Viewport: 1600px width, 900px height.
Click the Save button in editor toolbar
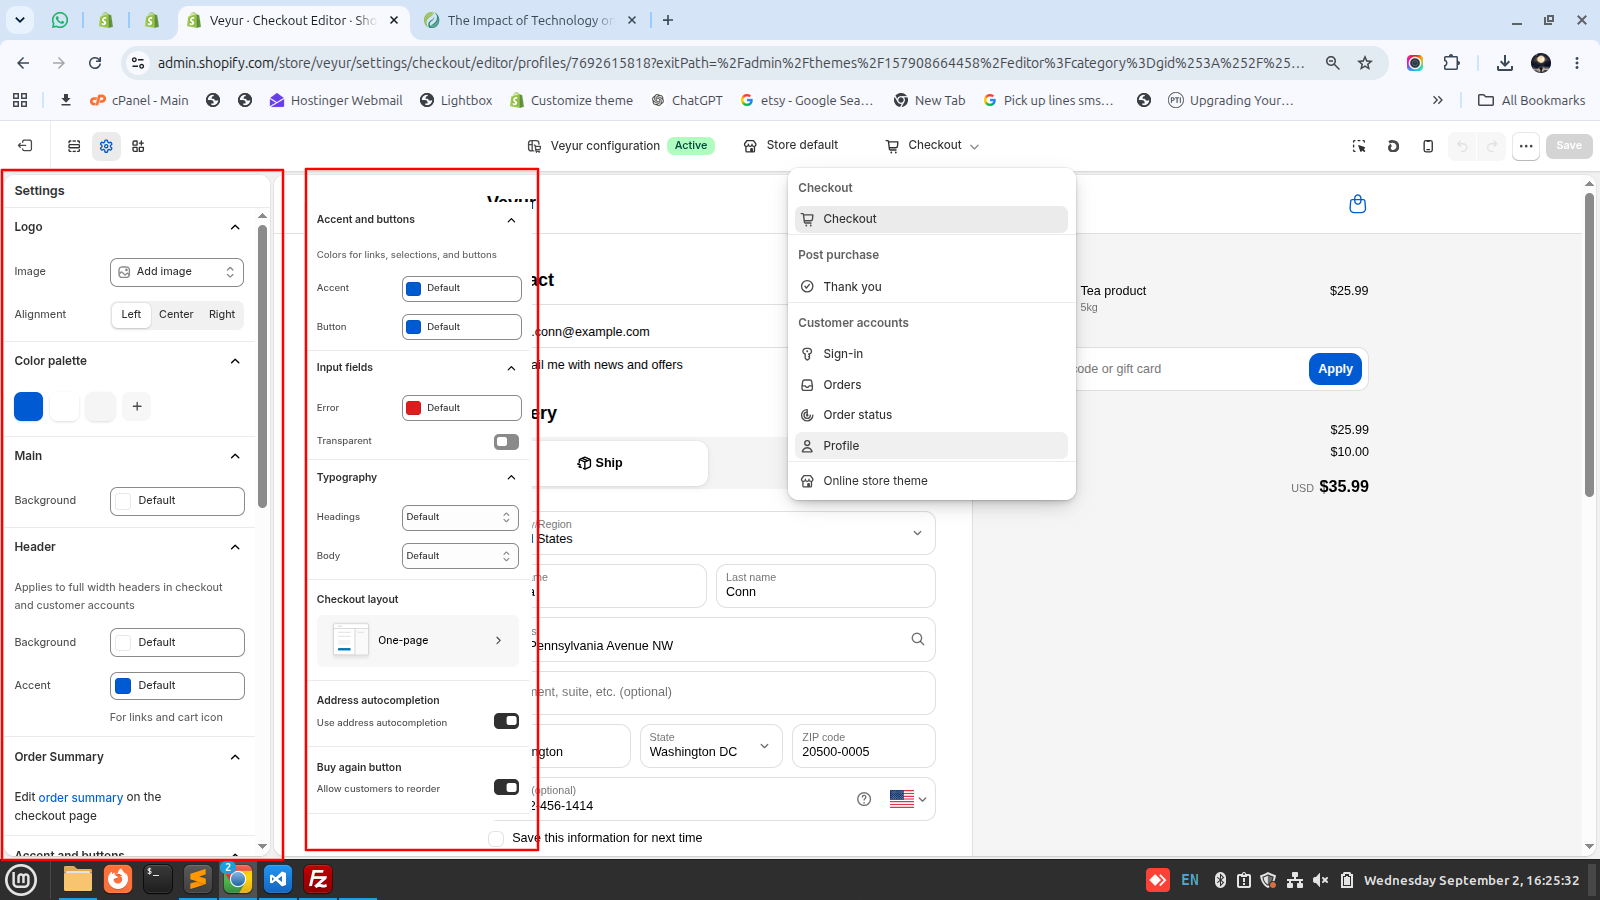tap(1569, 146)
